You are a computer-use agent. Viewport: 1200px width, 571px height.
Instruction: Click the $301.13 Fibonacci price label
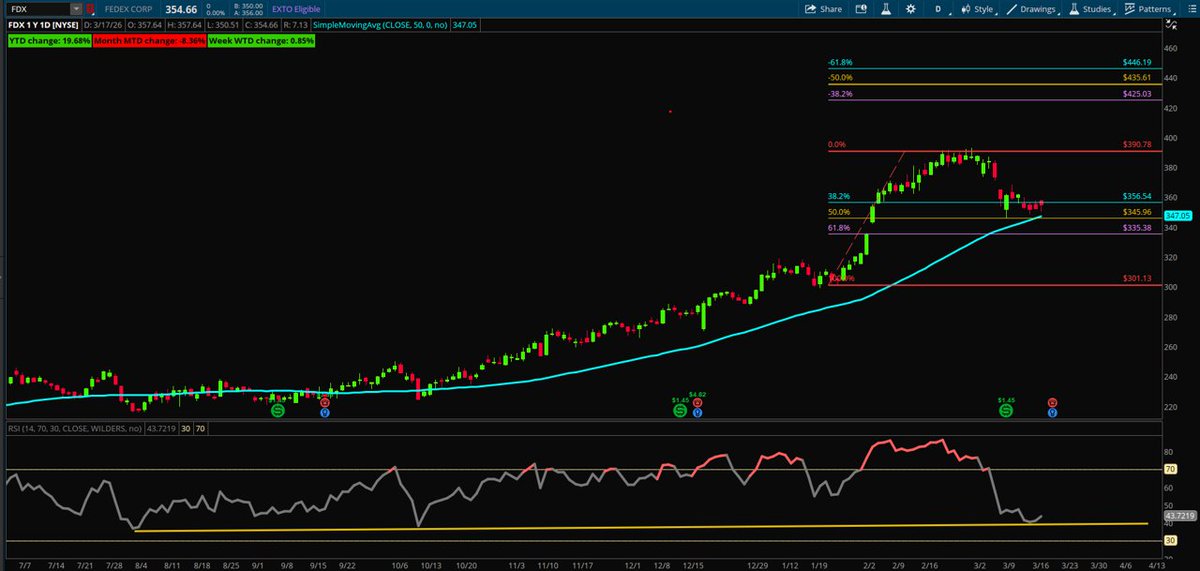1138,279
